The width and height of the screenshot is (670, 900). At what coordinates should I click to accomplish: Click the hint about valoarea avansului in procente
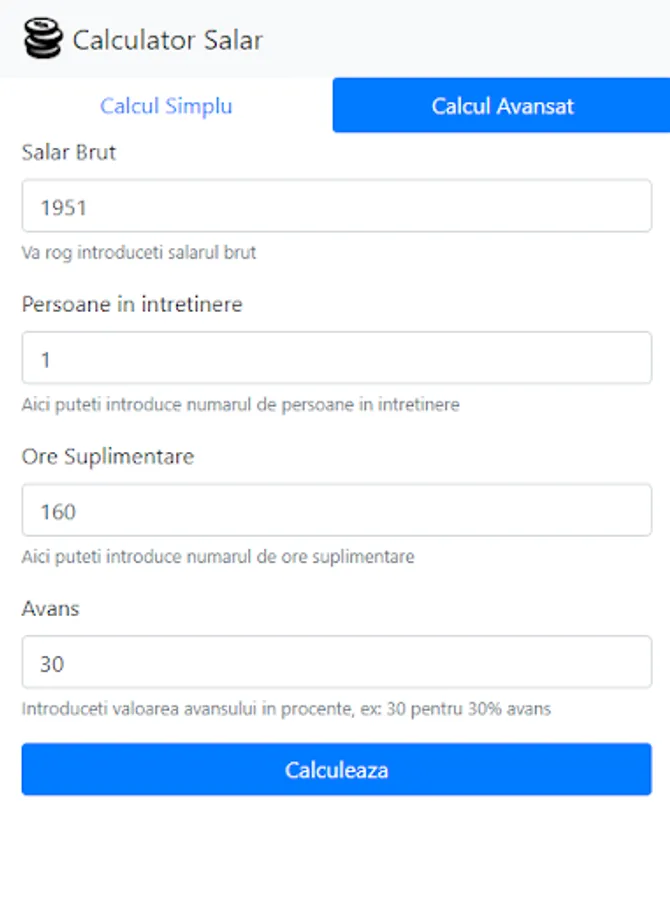click(286, 709)
